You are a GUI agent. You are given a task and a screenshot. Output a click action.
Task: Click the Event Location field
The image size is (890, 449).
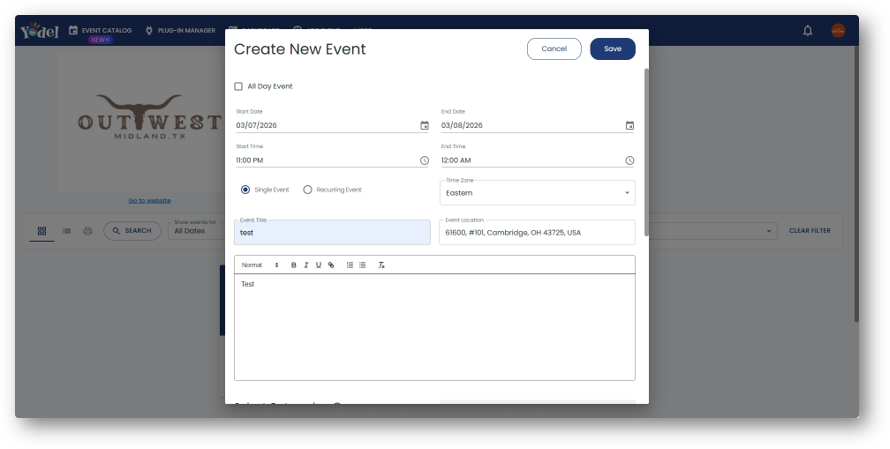[x=538, y=233]
